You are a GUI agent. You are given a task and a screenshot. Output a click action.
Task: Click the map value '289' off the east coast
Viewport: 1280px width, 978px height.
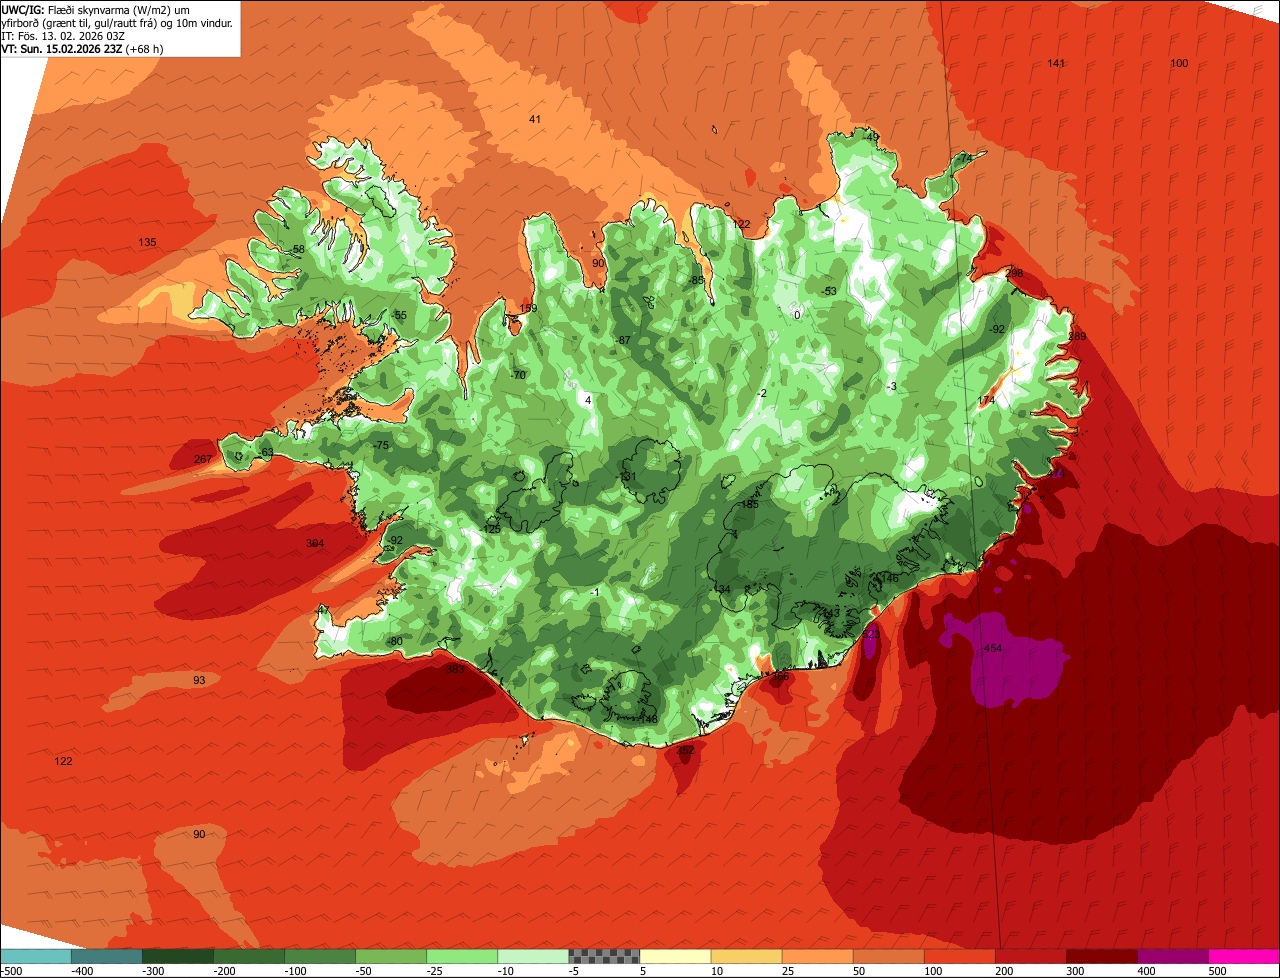[x=1077, y=337]
